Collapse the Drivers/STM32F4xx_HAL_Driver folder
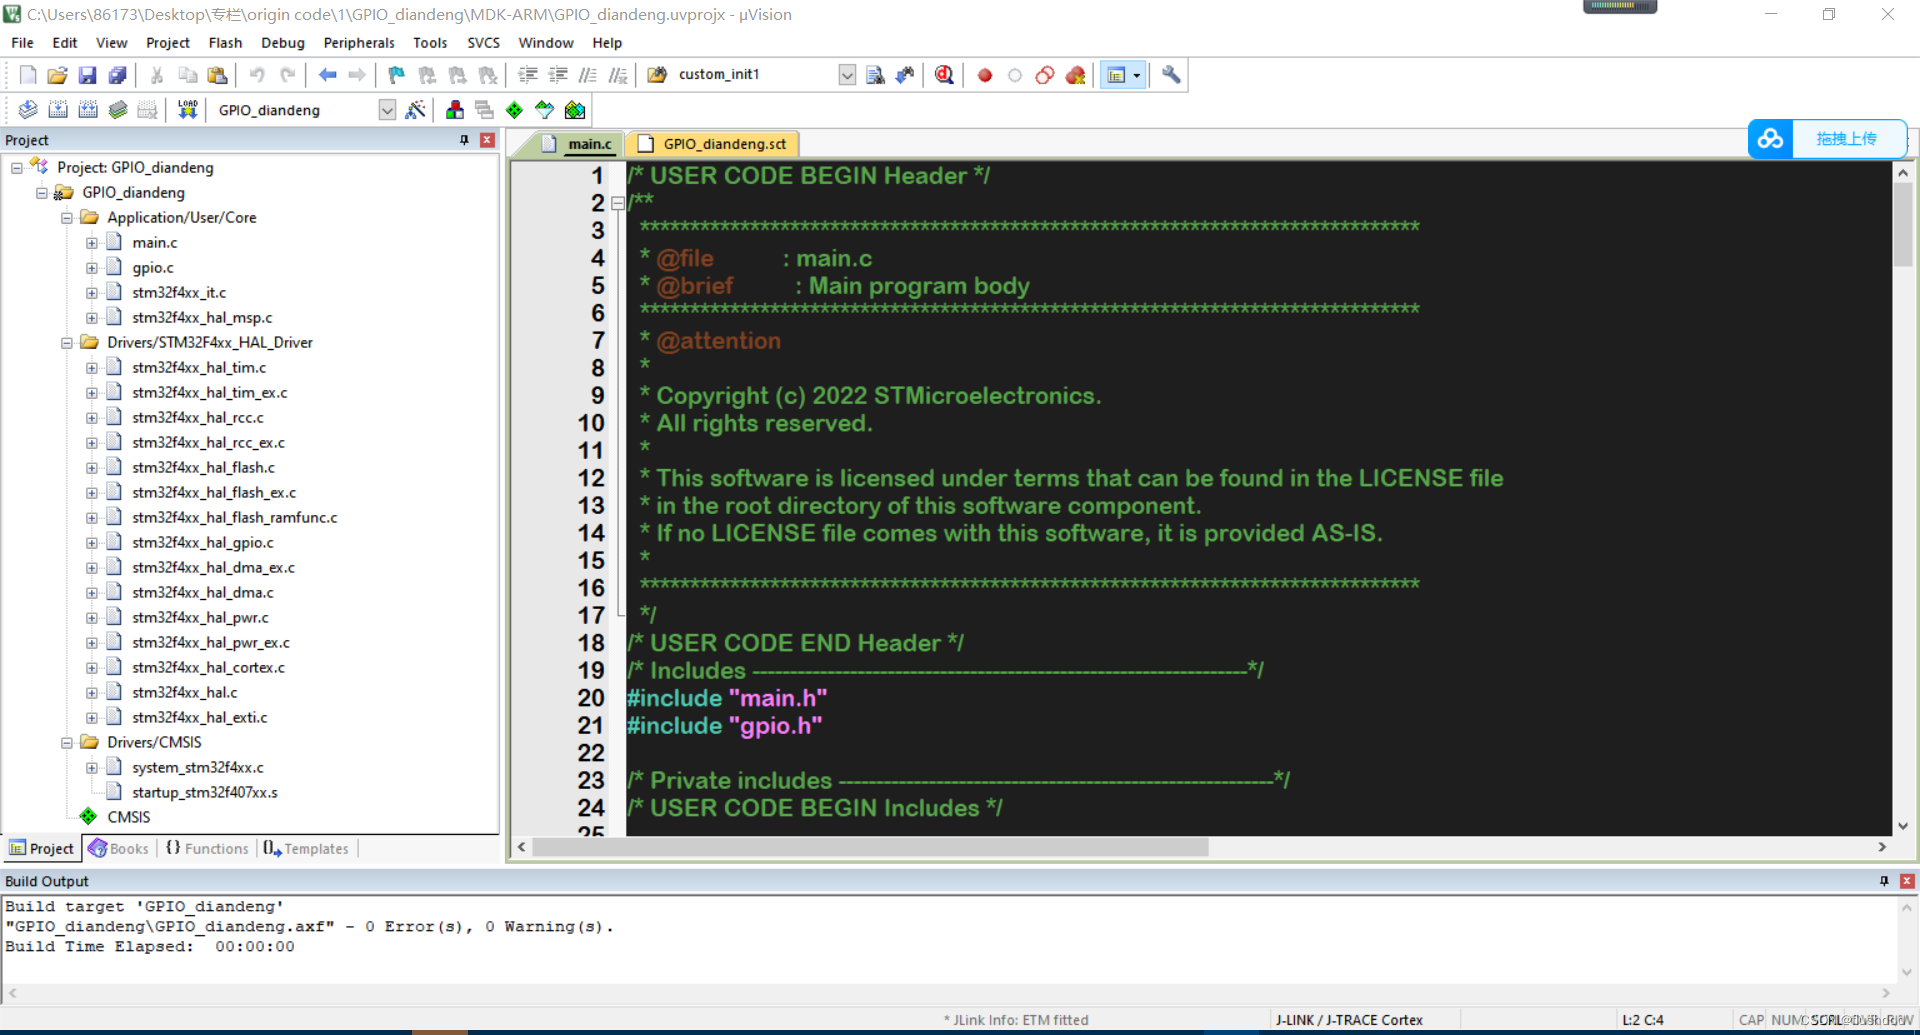 [x=67, y=342]
